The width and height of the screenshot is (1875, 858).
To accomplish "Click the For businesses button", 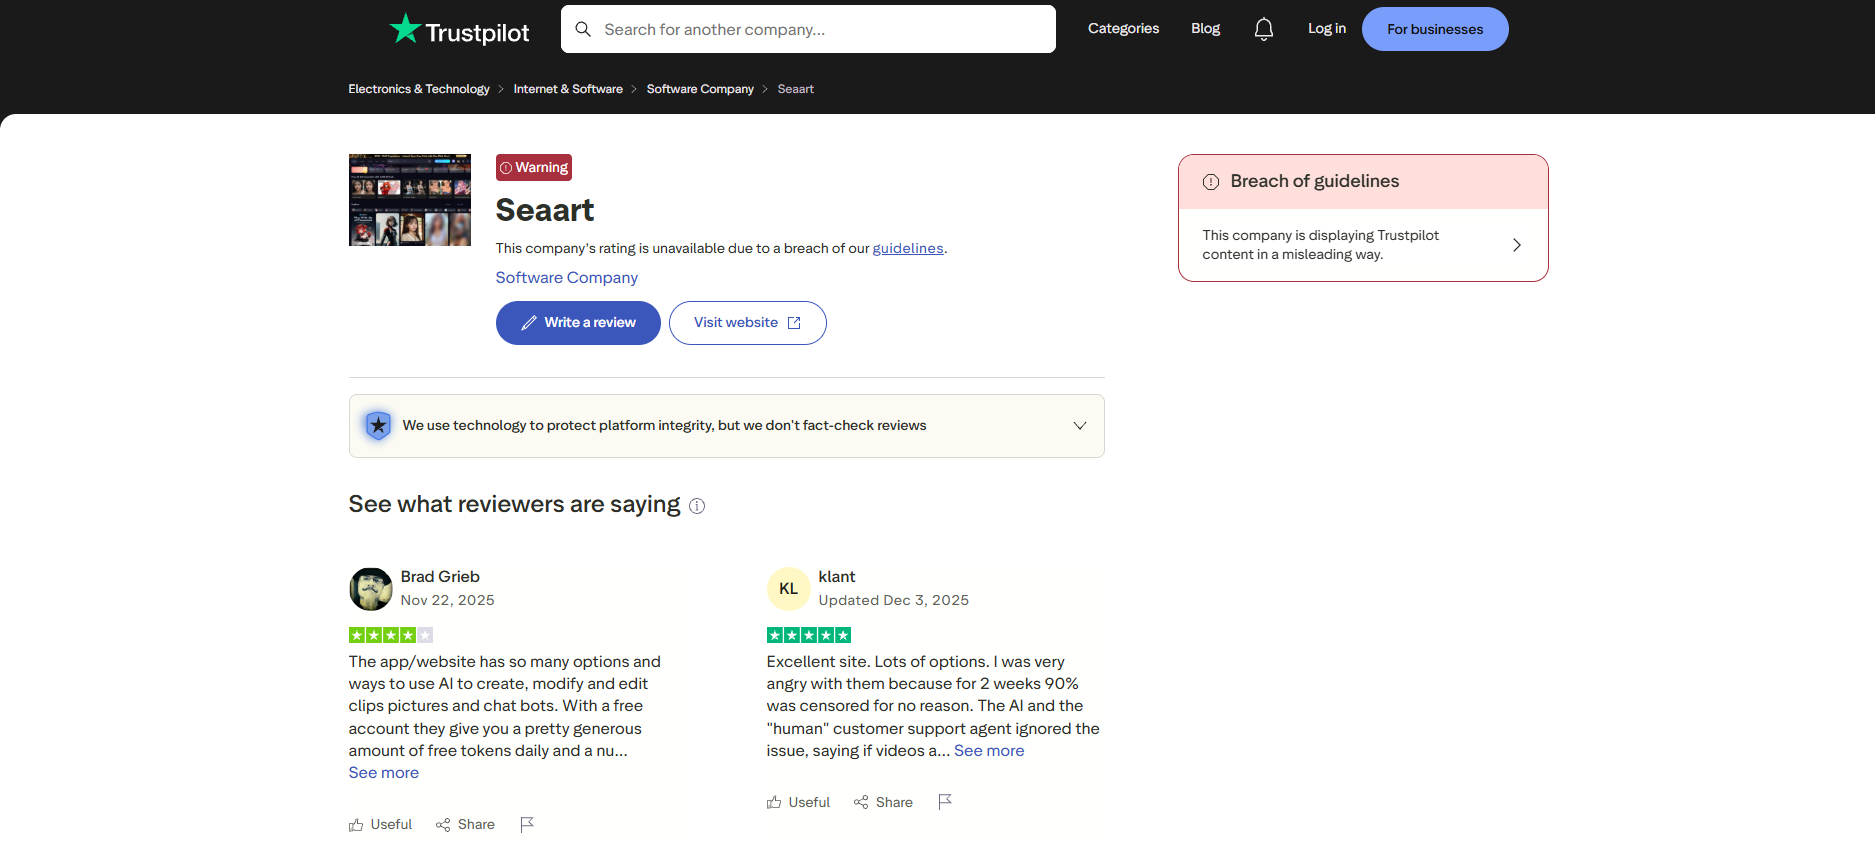I will 1435,29.
